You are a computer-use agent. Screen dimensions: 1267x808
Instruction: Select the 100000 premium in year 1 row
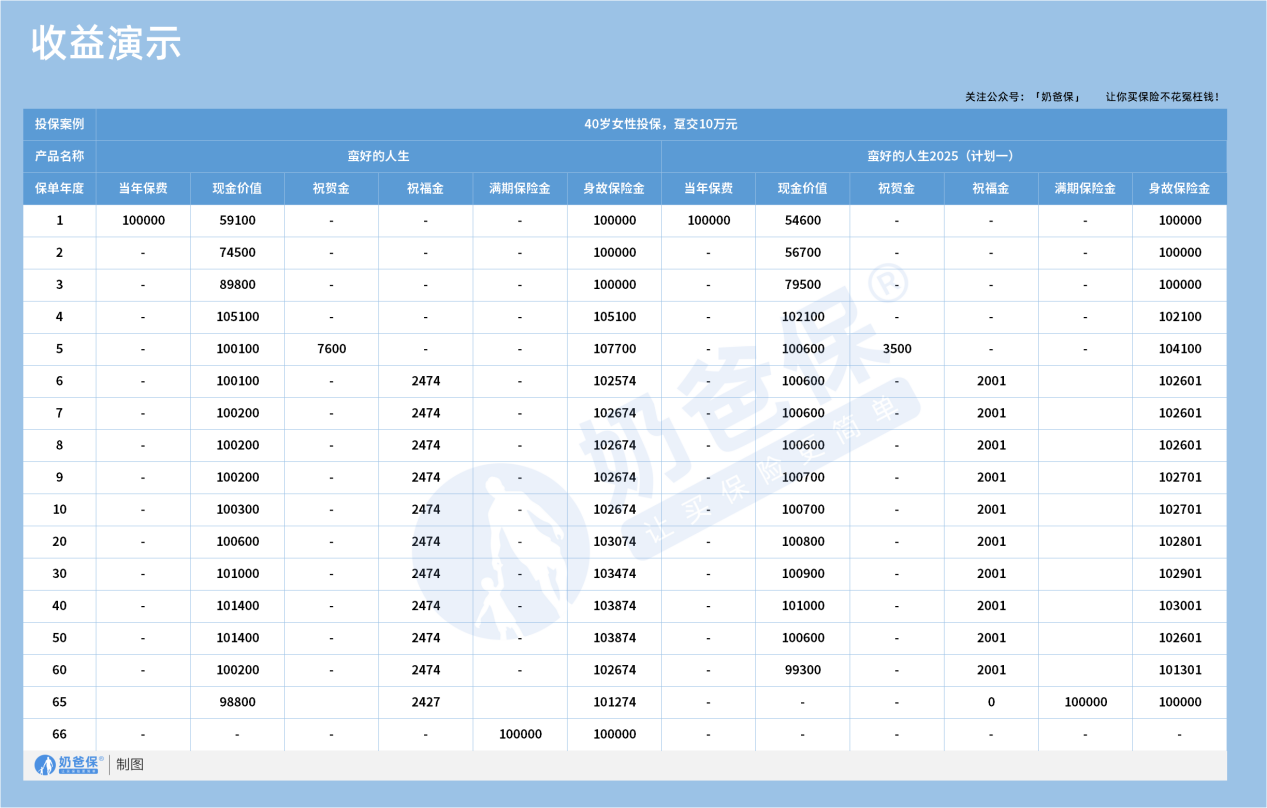tap(142, 220)
